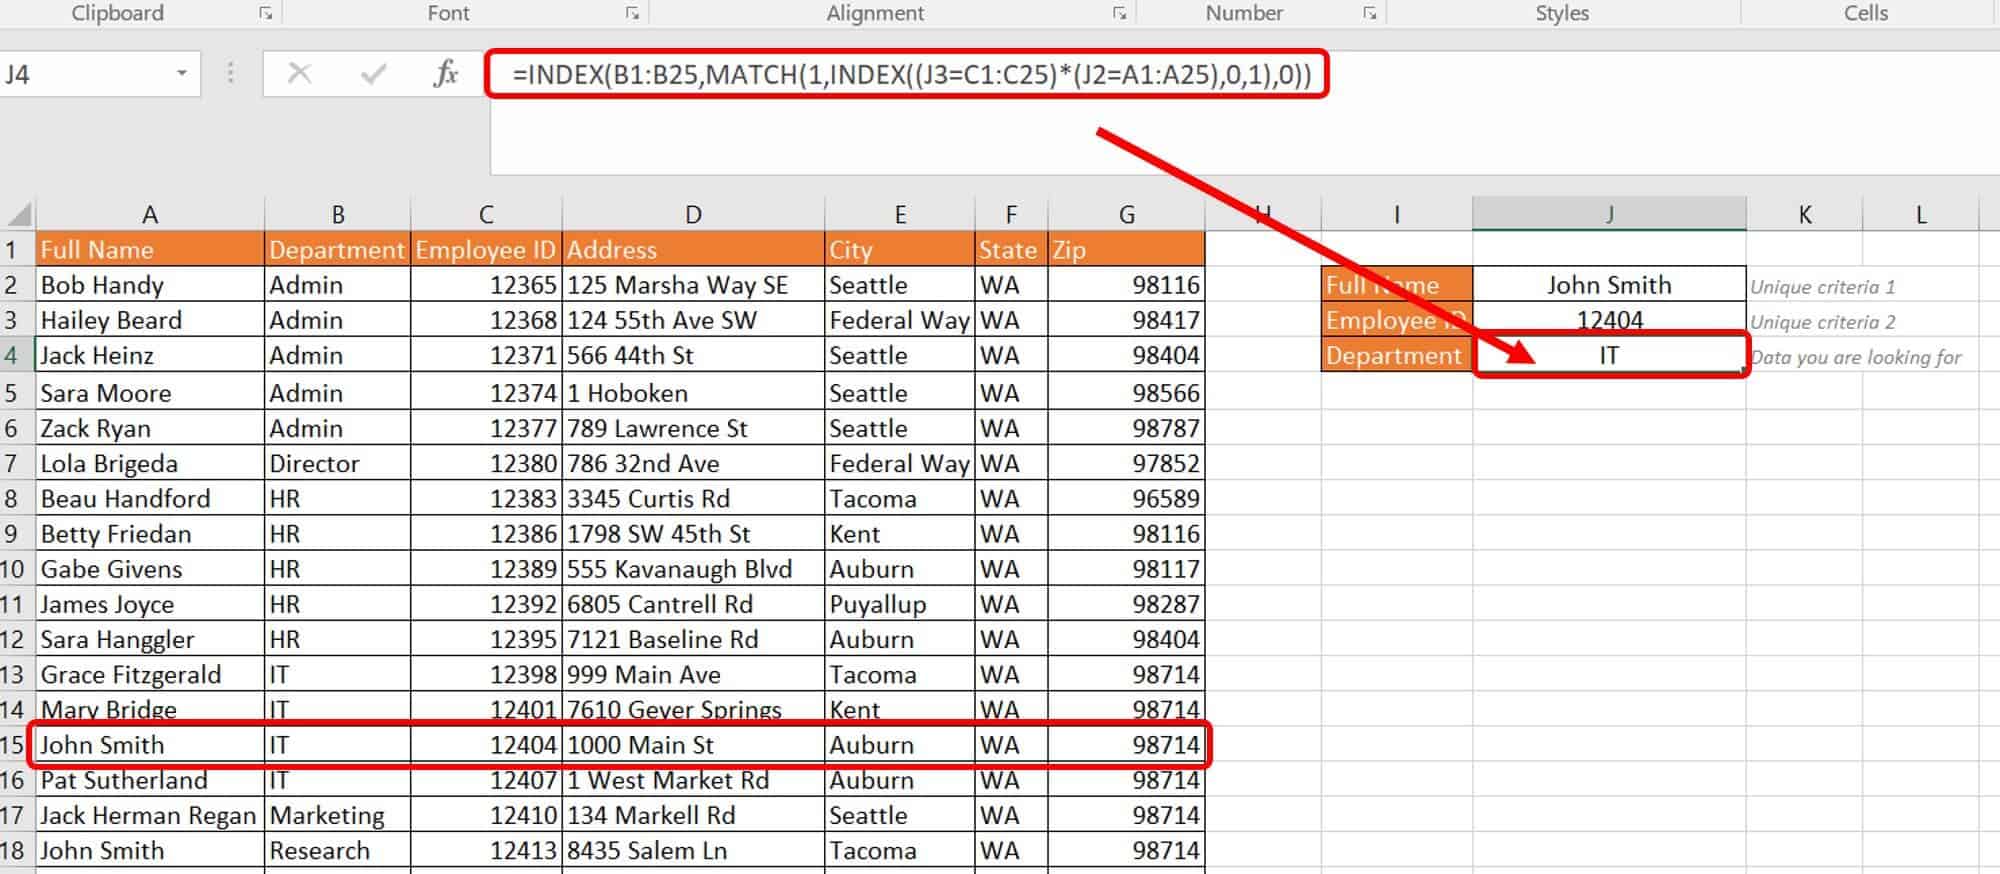Click the INDEX MATCH formula in formula bar
The image size is (2000, 874).
pyautogui.click(x=910, y=75)
